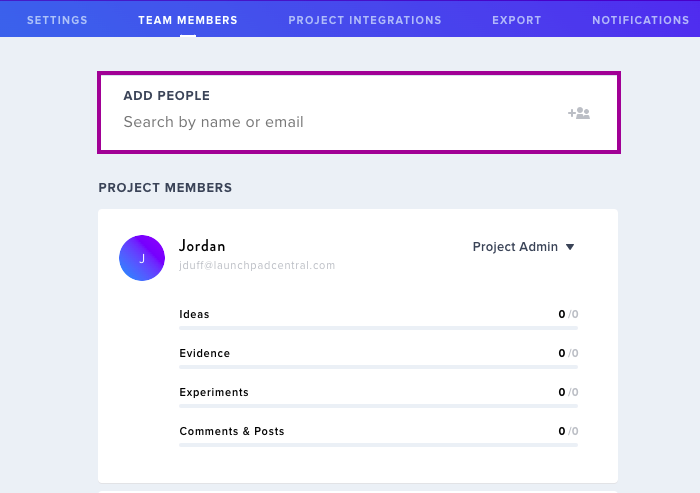Screen dimensions: 700x493
Task: Click the Add People heading
Action: (167, 96)
